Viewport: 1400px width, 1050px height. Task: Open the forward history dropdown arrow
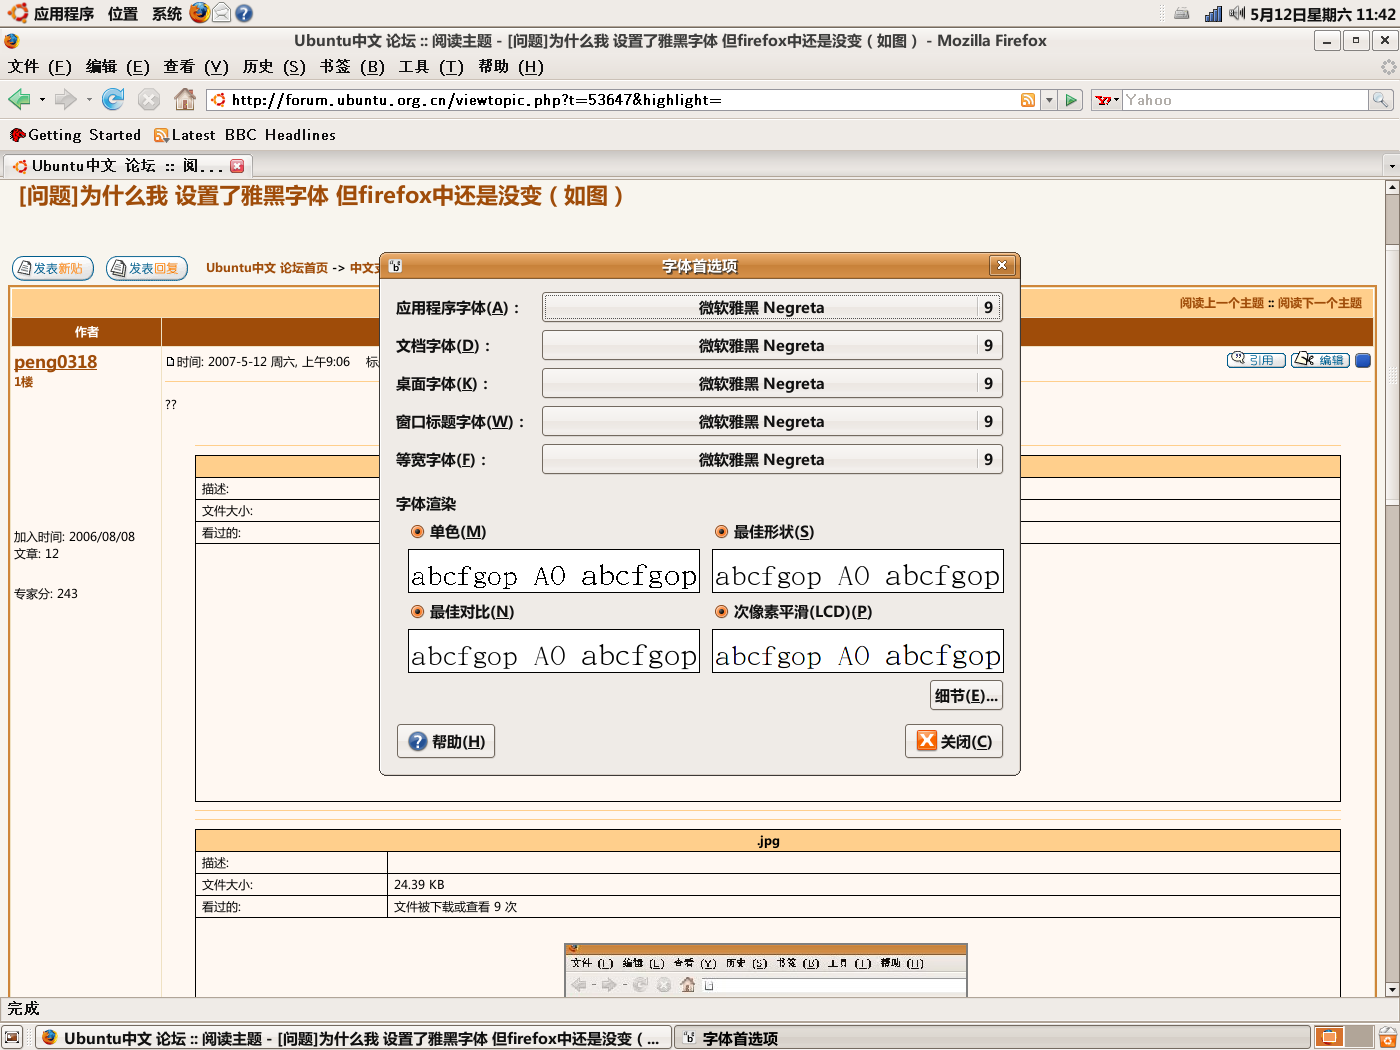point(89,100)
